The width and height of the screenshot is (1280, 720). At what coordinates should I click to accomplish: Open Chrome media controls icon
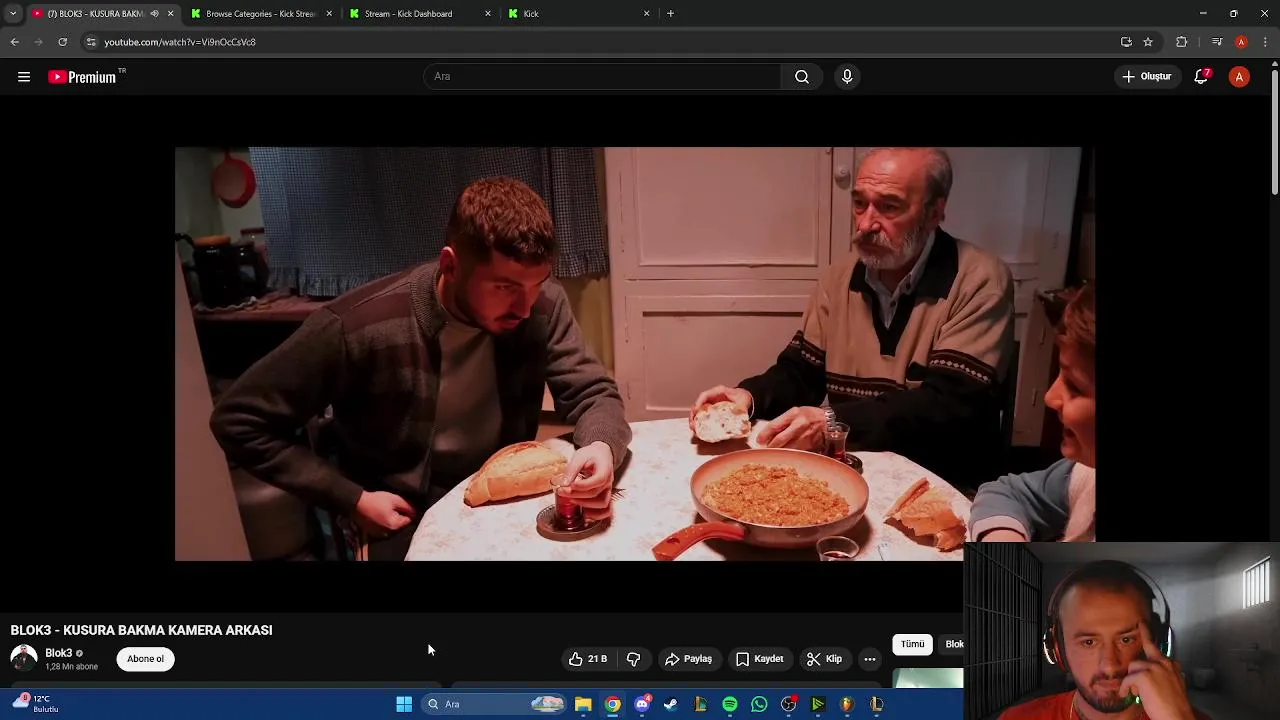pos(1216,42)
